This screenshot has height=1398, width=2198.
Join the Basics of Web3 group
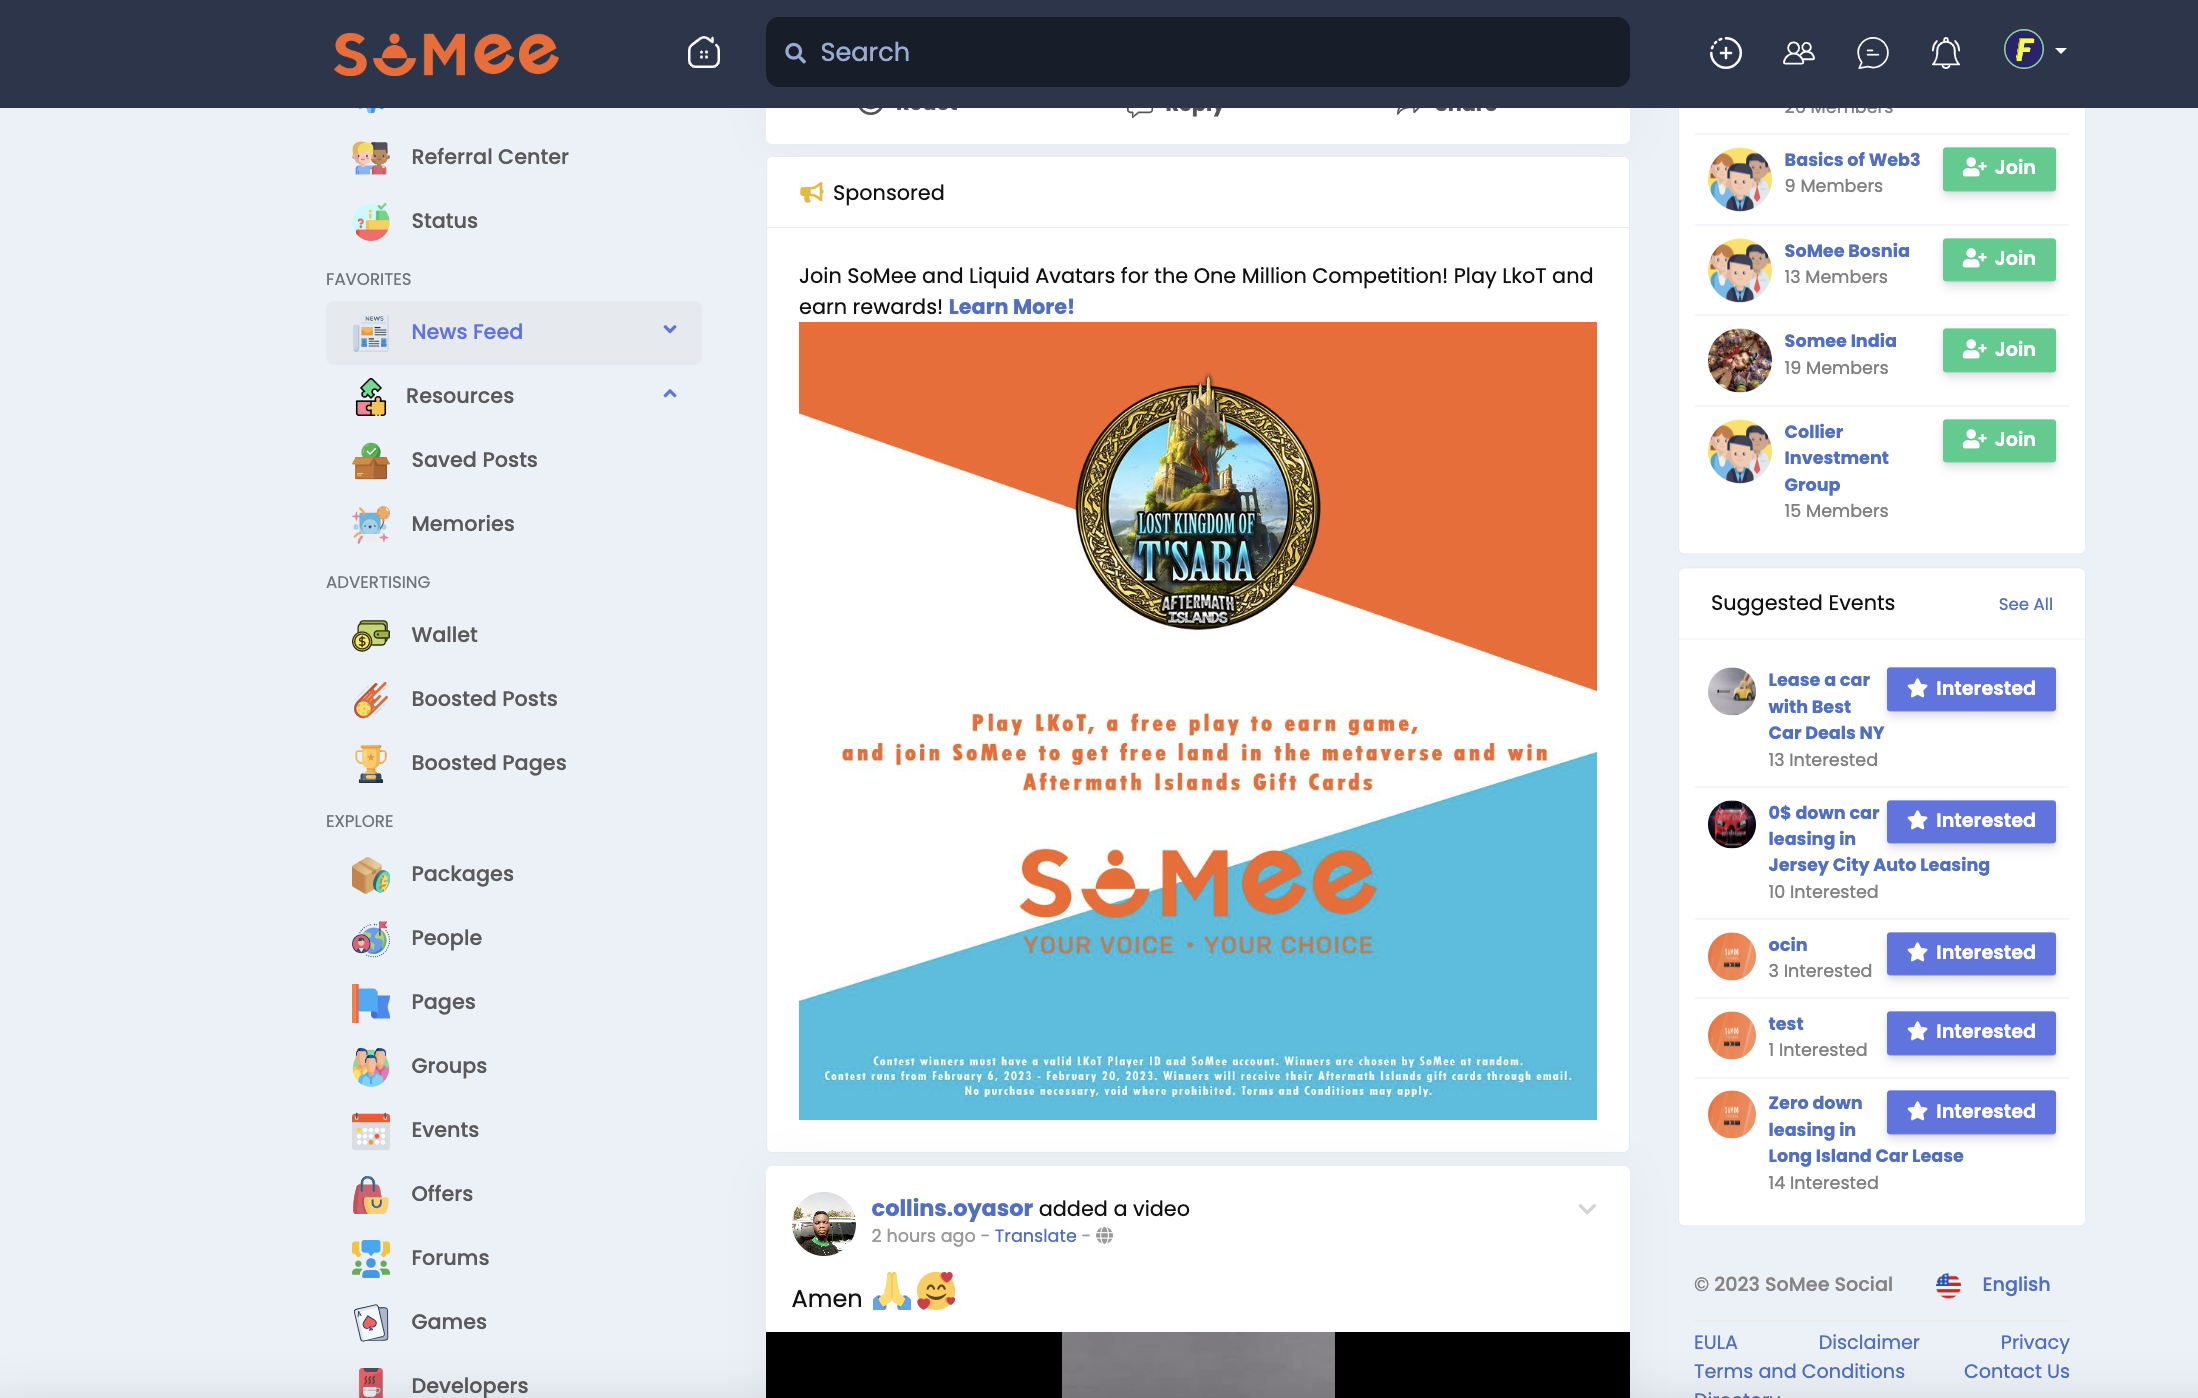(x=1998, y=168)
